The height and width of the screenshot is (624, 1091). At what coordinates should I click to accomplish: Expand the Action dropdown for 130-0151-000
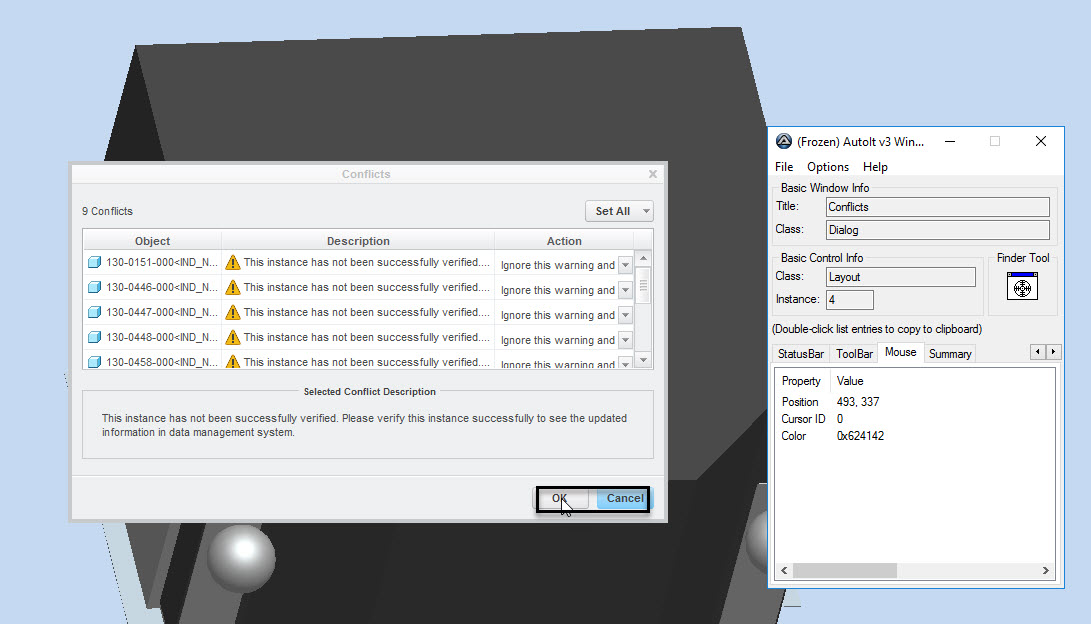[626, 265]
